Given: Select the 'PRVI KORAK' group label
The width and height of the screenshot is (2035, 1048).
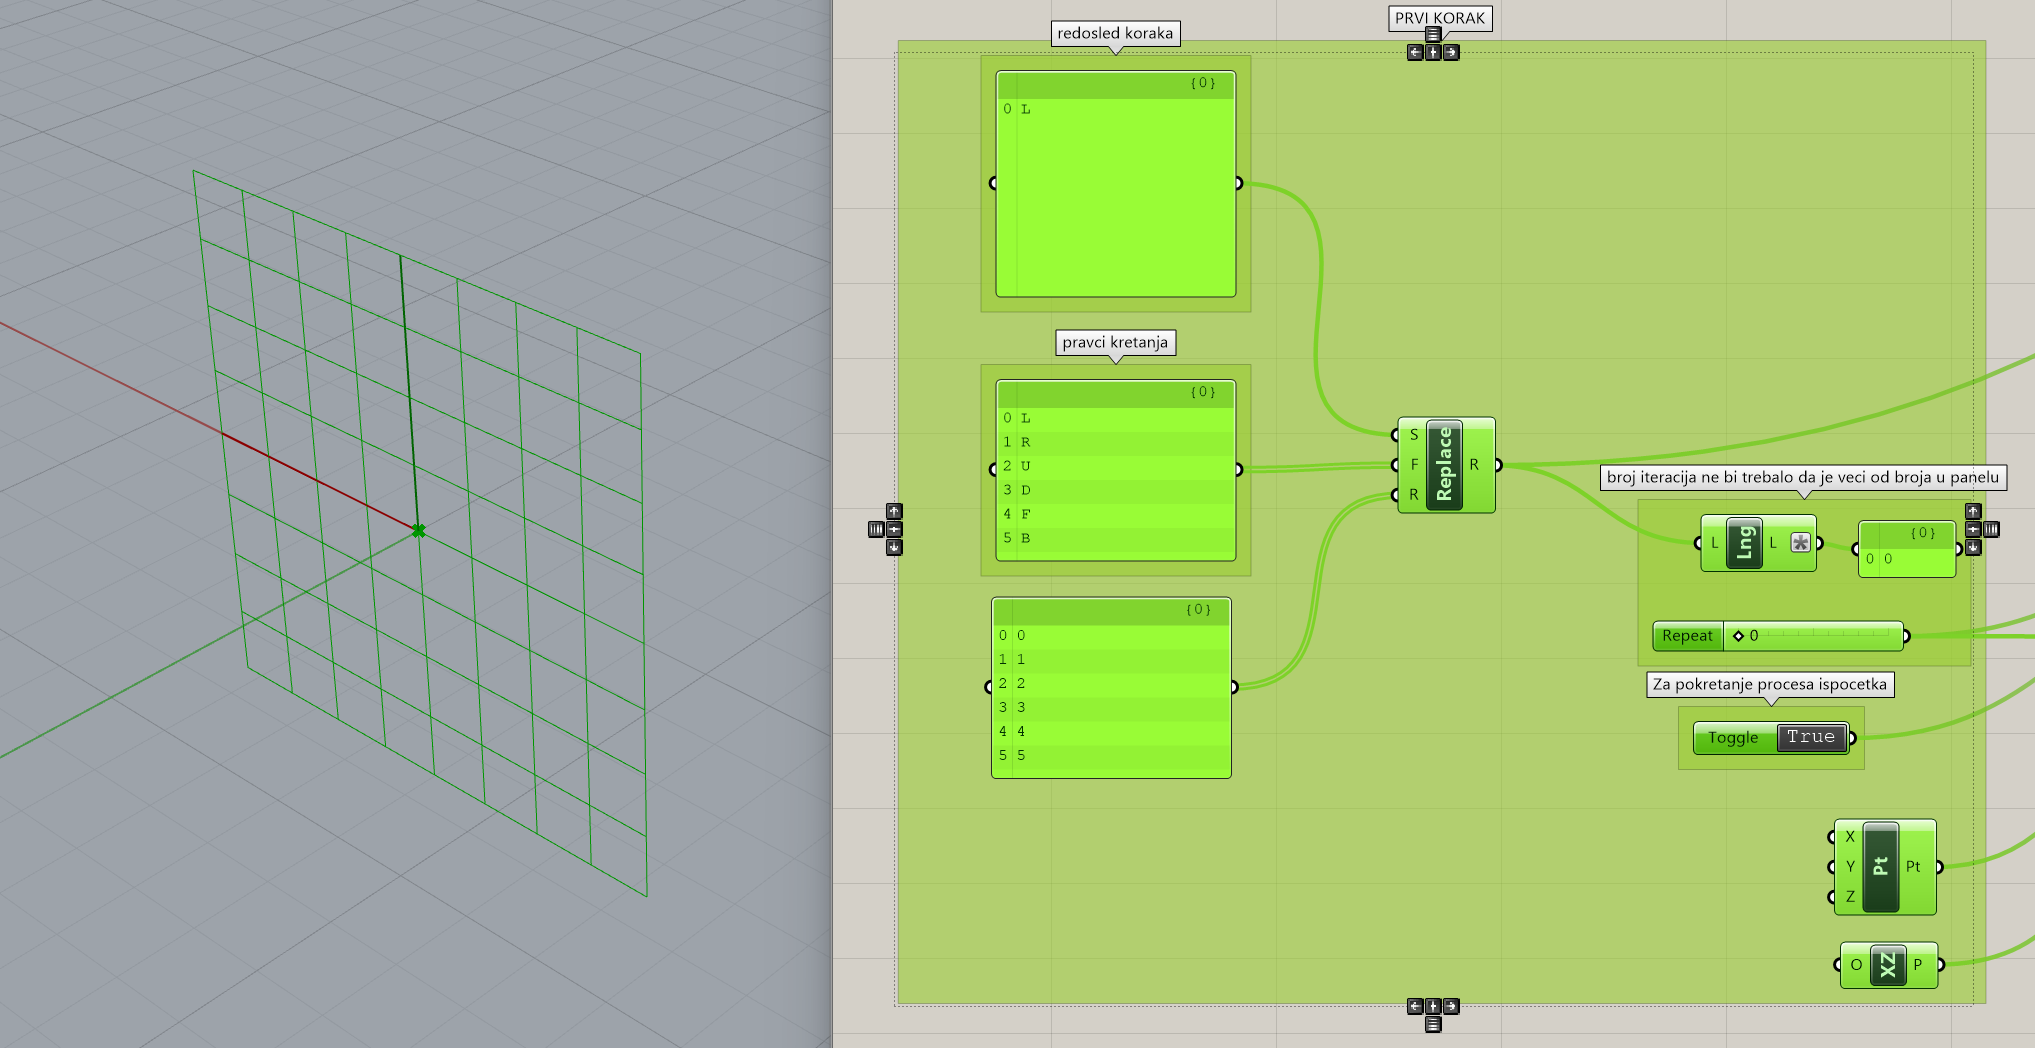Looking at the screenshot, I should click(1440, 18).
